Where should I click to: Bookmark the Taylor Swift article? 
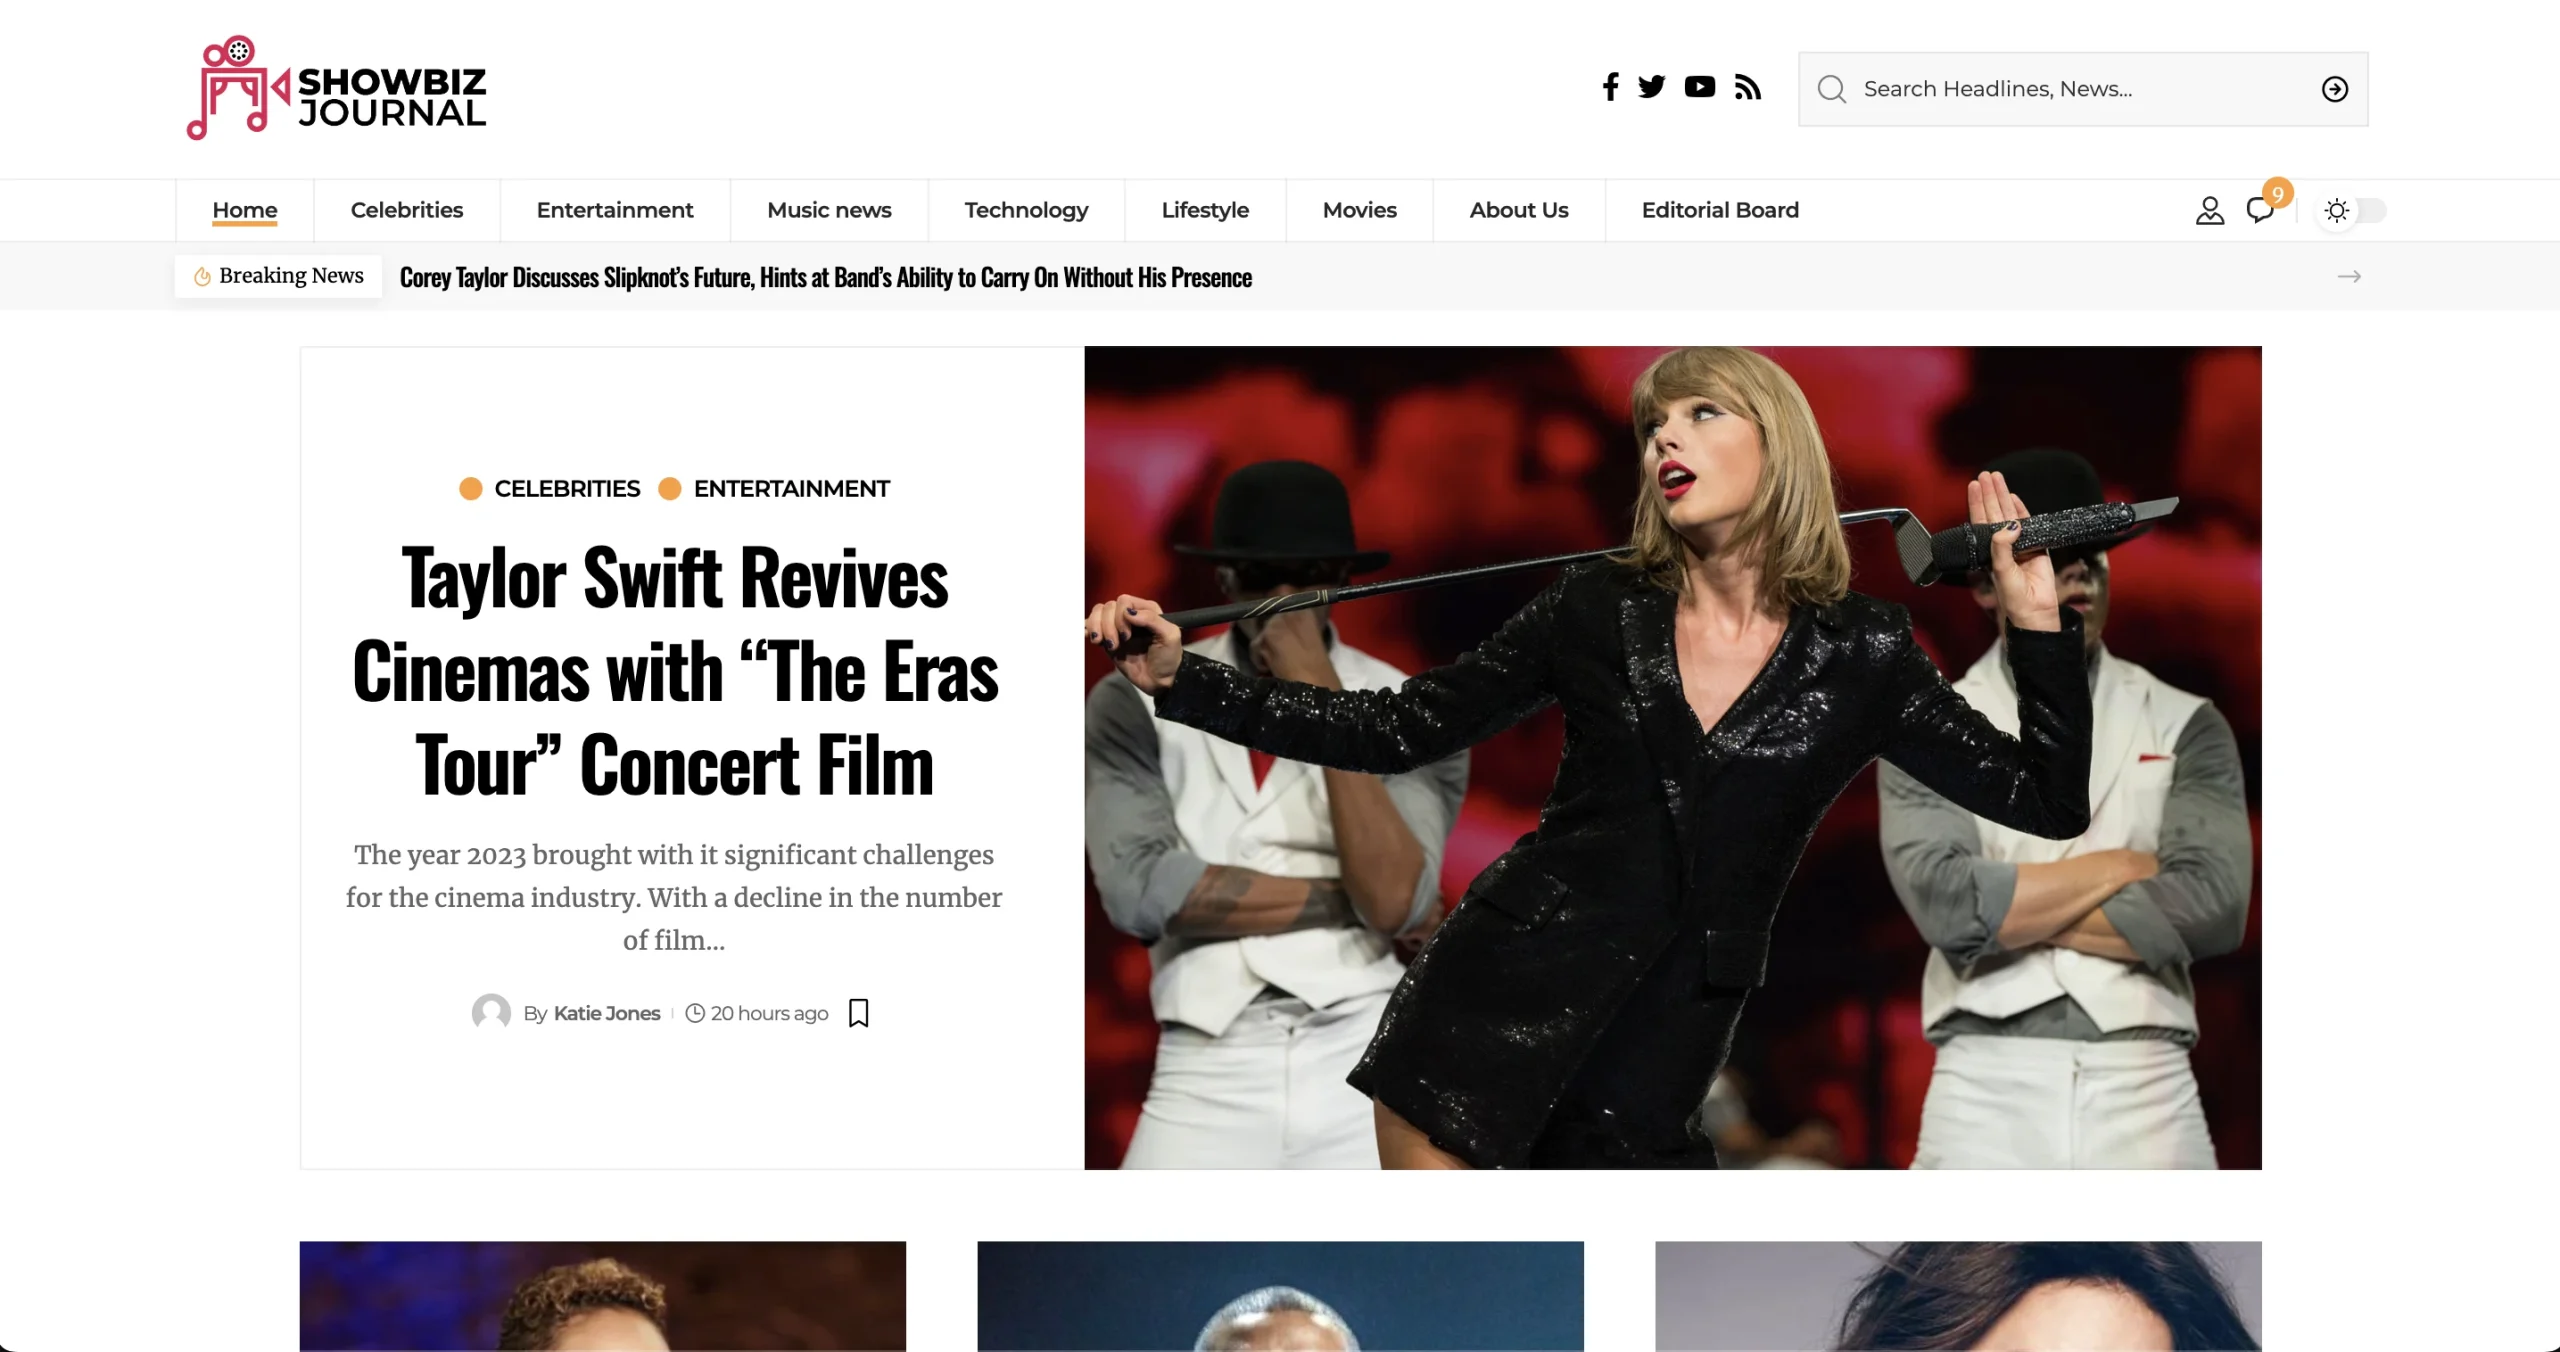[858, 1013]
